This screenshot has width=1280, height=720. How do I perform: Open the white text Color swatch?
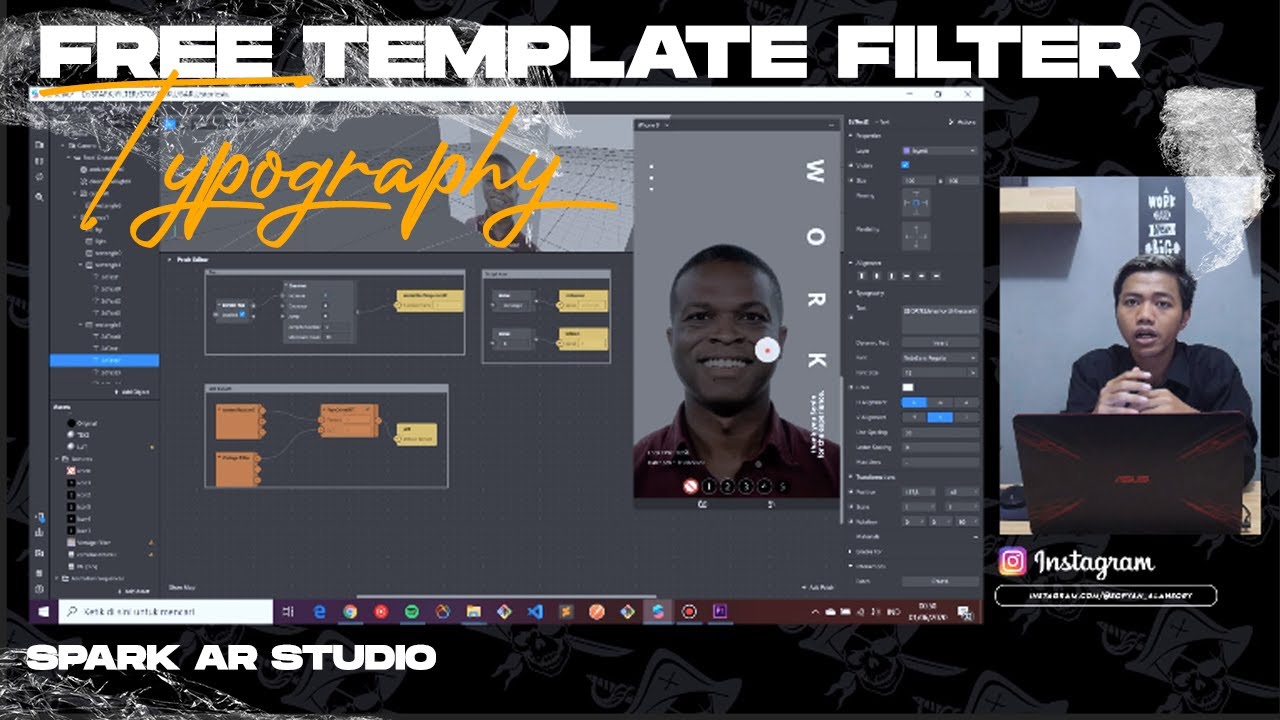[908, 387]
